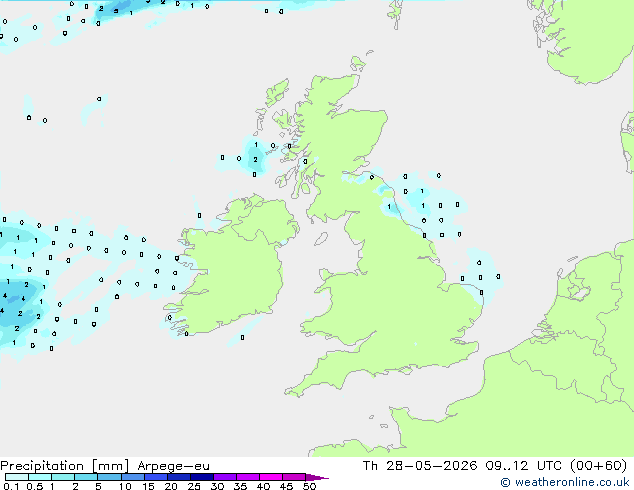Click the '0.5' legend scale label
634x490 pixels.
[34, 486]
